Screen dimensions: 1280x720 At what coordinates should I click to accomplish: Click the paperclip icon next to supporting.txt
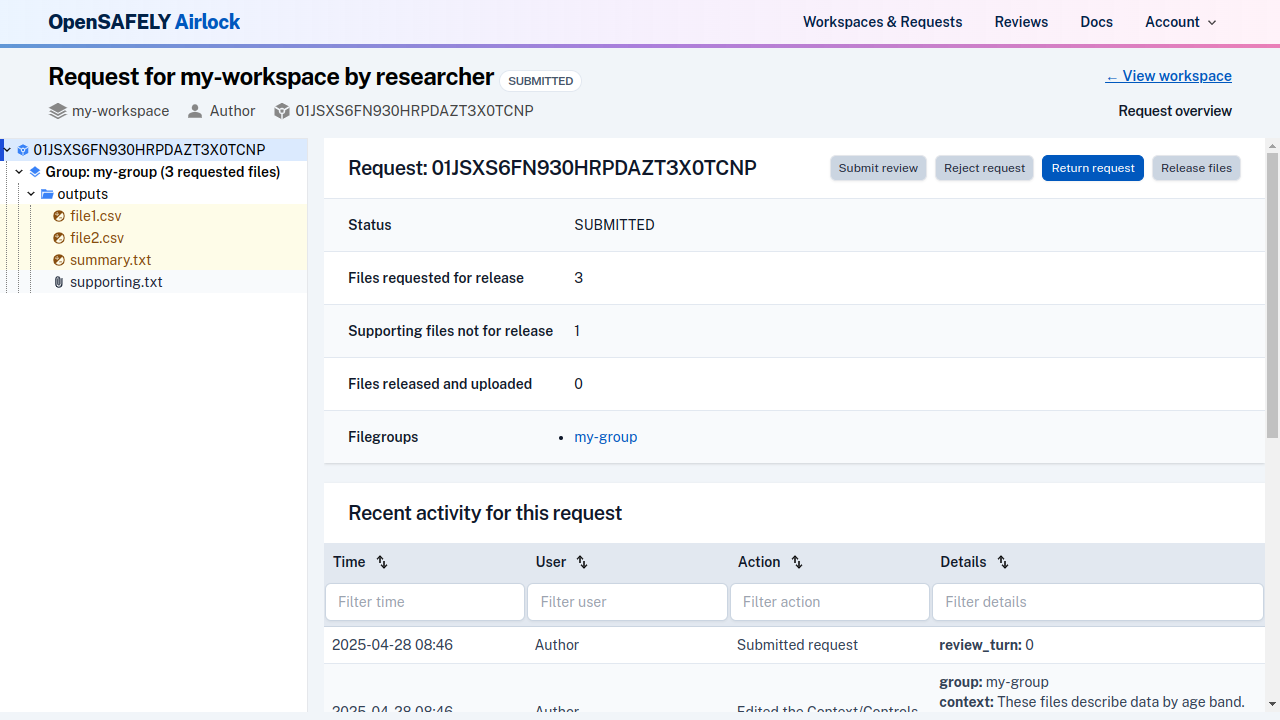(x=58, y=282)
